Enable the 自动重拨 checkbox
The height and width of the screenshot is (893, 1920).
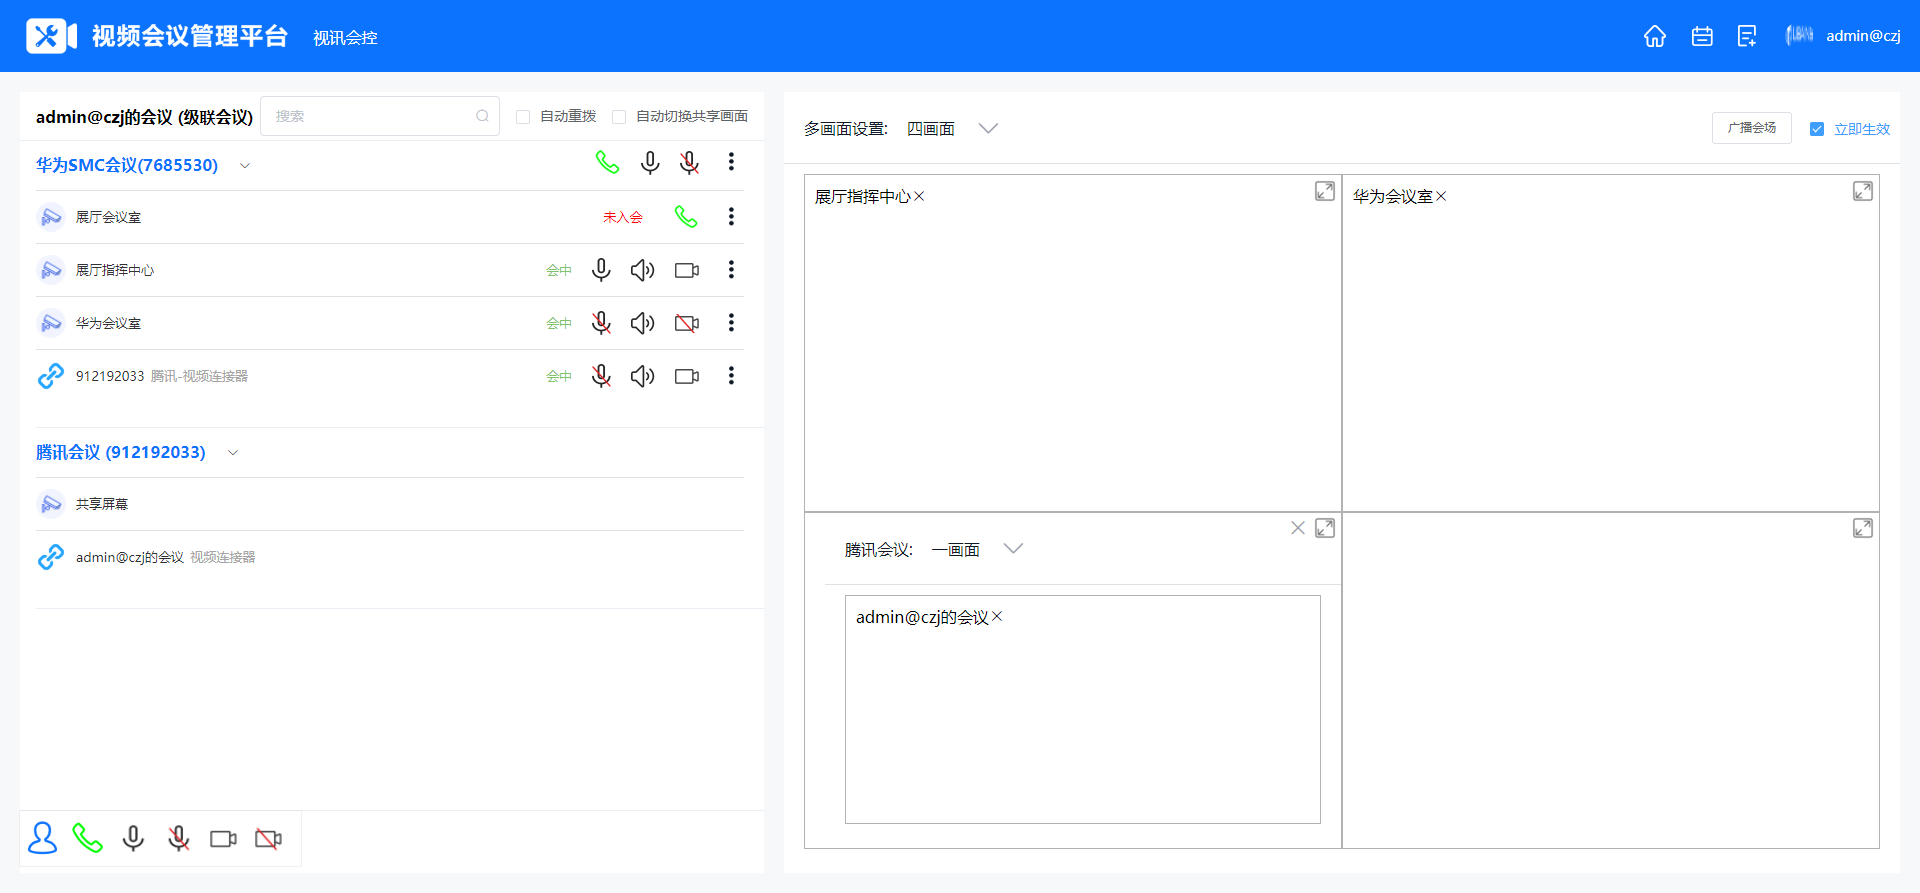[x=523, y=117]
